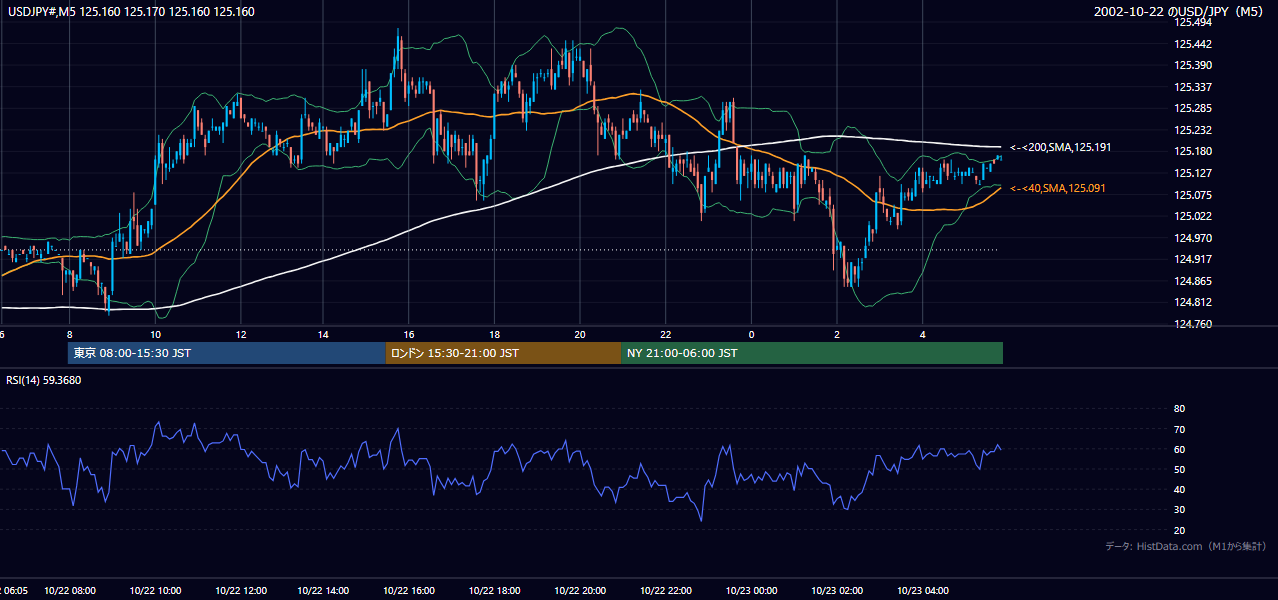The height and width of the screenshot is (600, 1278).
Task: Click price level 125.390 on axis
Action: click(1192, 65)
